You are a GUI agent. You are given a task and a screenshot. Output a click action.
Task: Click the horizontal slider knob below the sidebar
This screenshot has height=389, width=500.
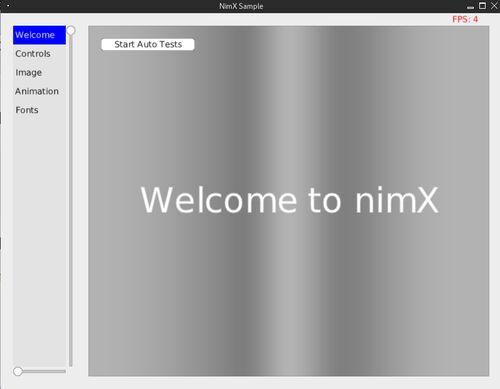pyautogui.click(x=18, y=371)
